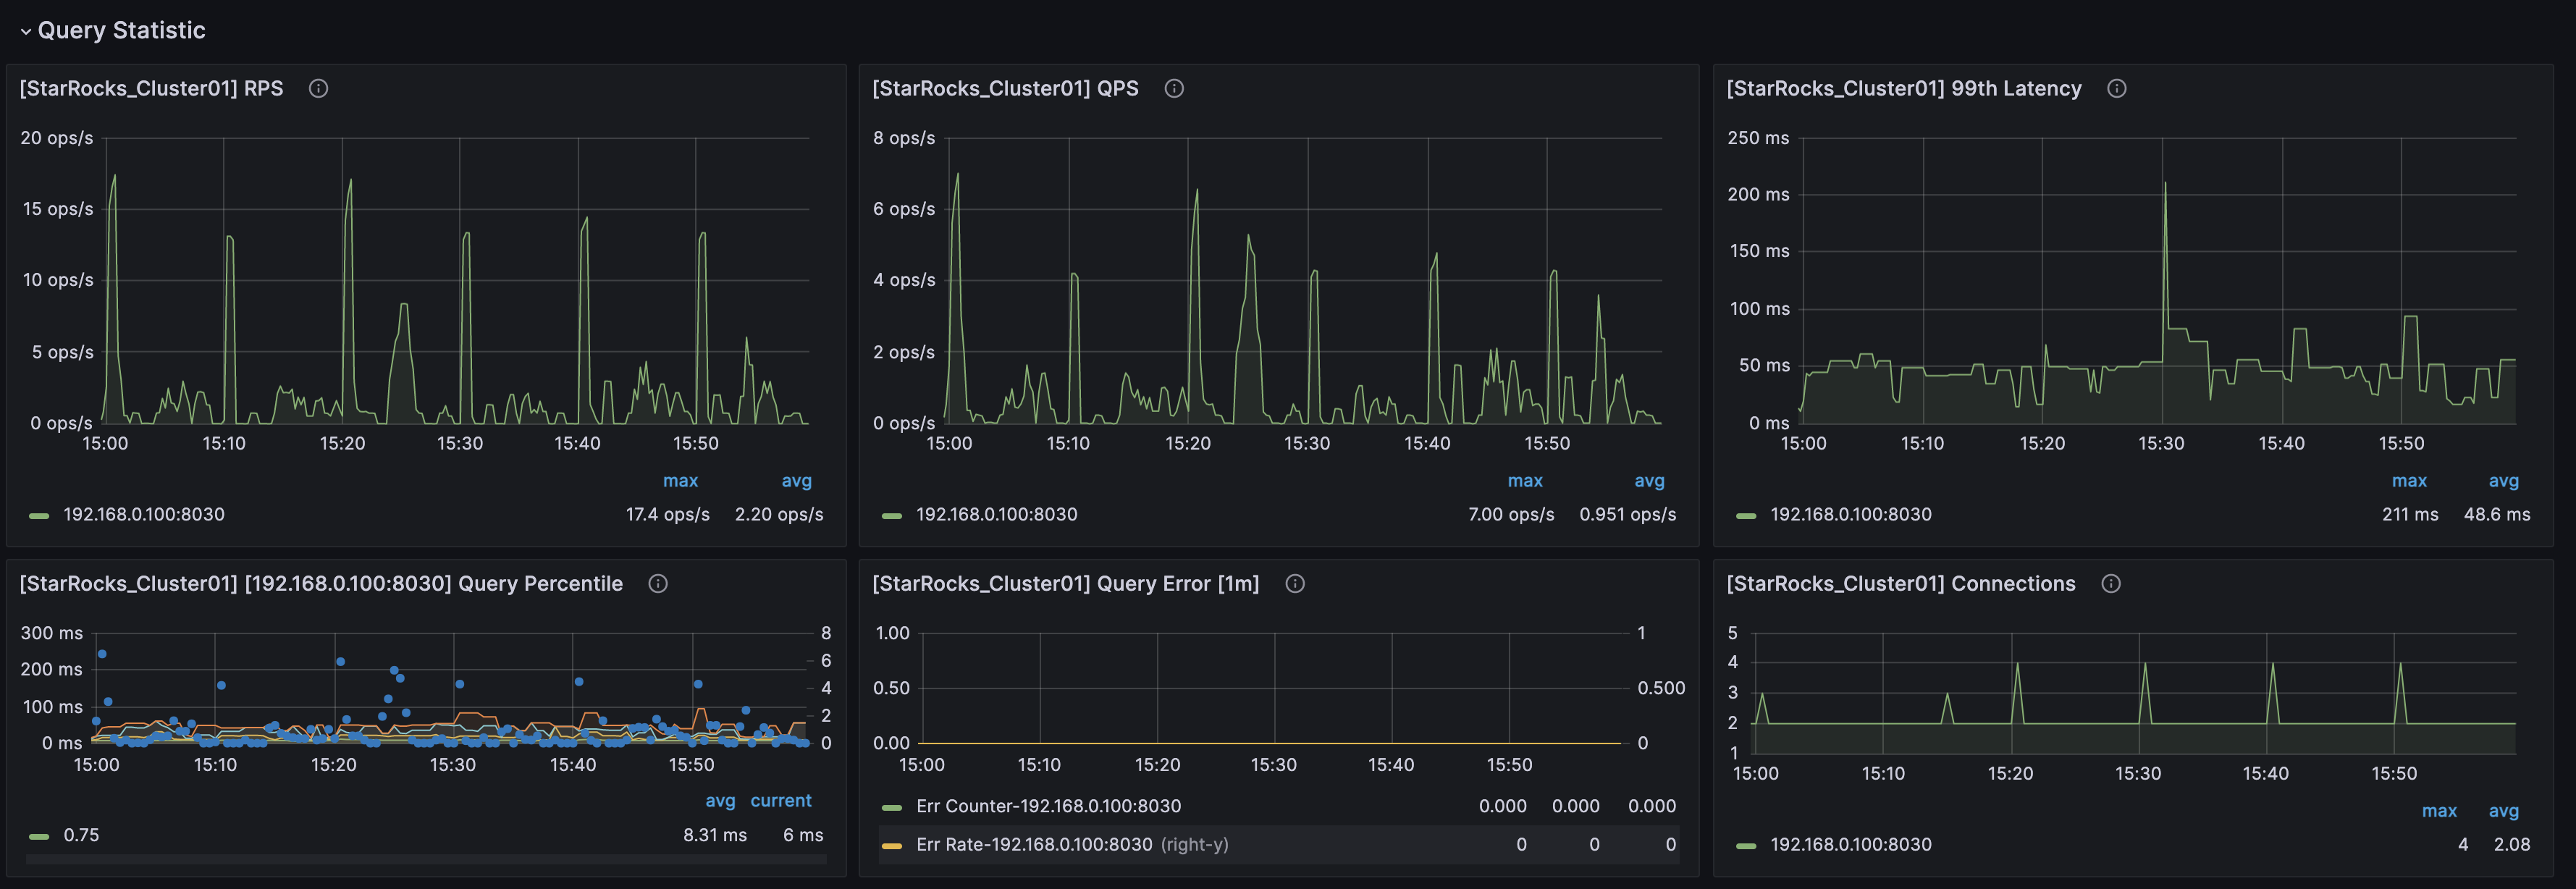Screen dimensions: 2576x889
Task: Open the Query Percentile panel title menu
Action: pyautogui.click(x=321, y=584)
